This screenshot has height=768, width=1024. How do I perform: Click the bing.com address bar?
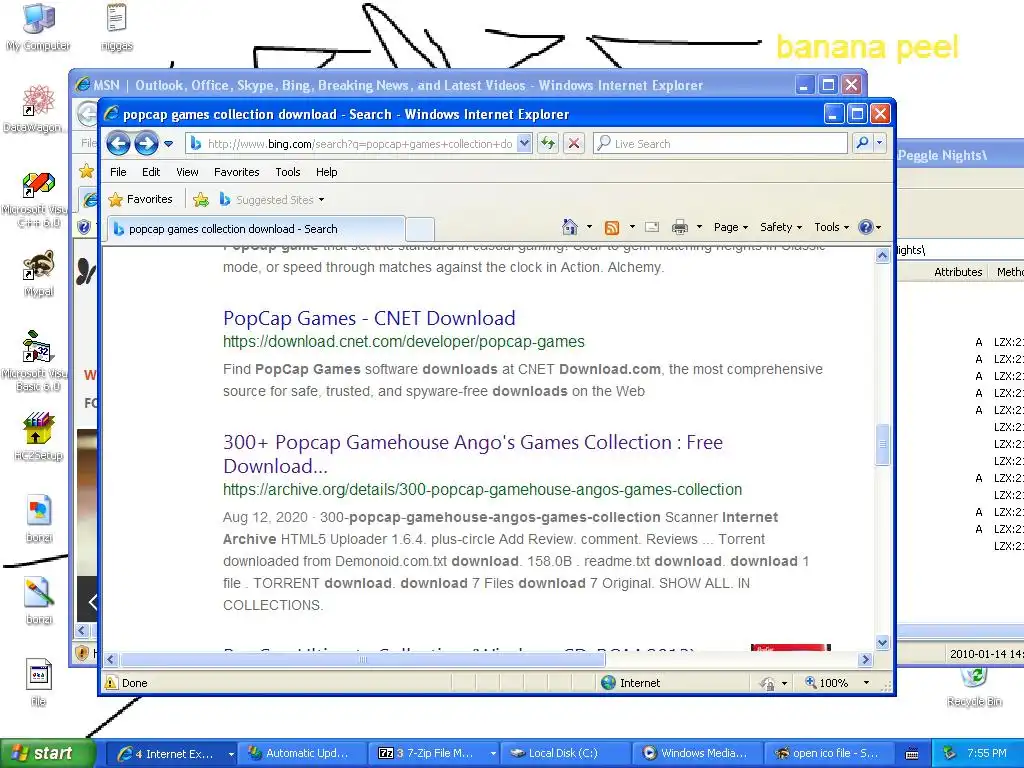(351, 144)
